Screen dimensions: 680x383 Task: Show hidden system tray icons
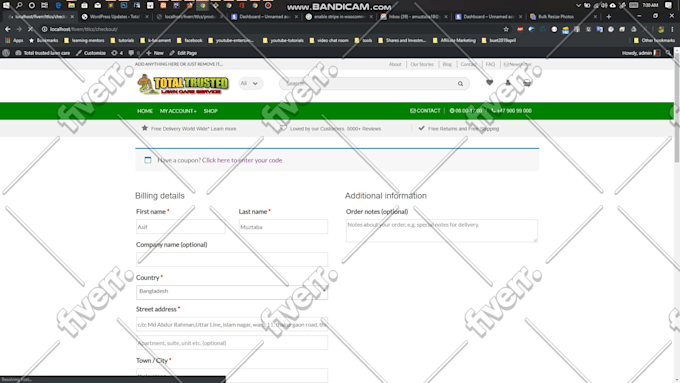(578, 5)
